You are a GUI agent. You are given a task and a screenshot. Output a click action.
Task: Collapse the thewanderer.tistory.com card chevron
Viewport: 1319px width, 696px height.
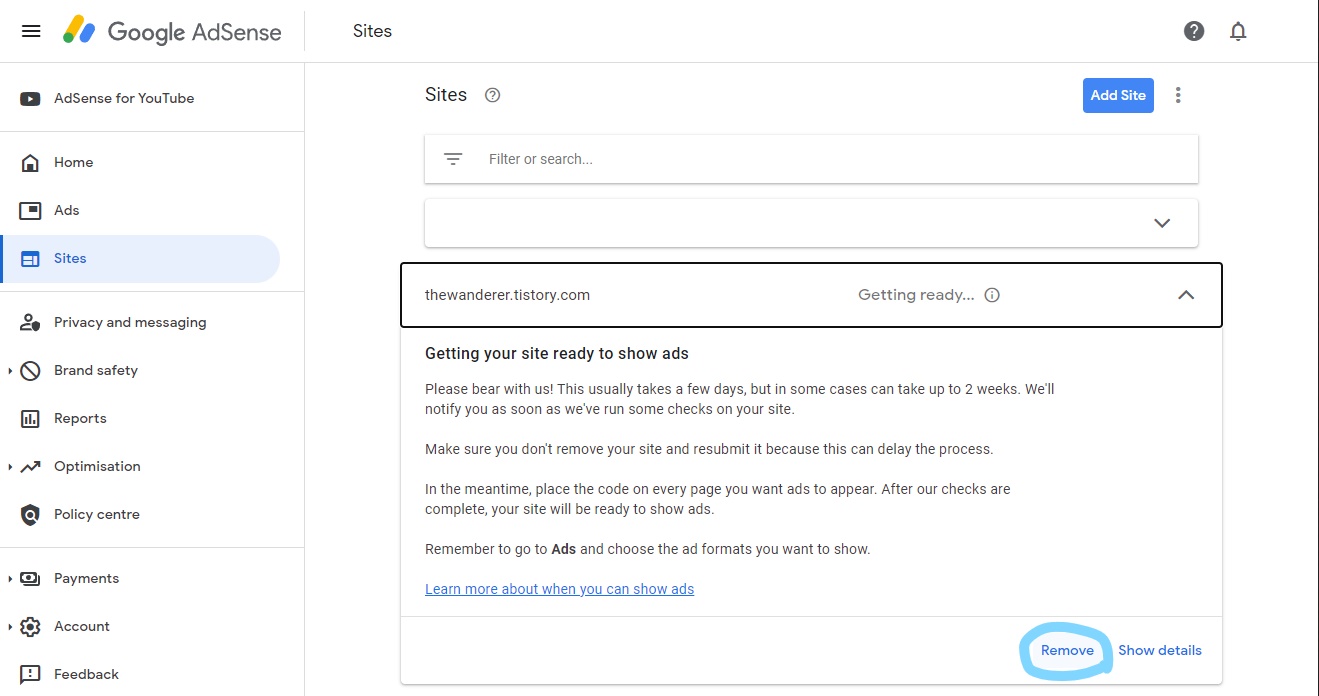[1186, 295]
